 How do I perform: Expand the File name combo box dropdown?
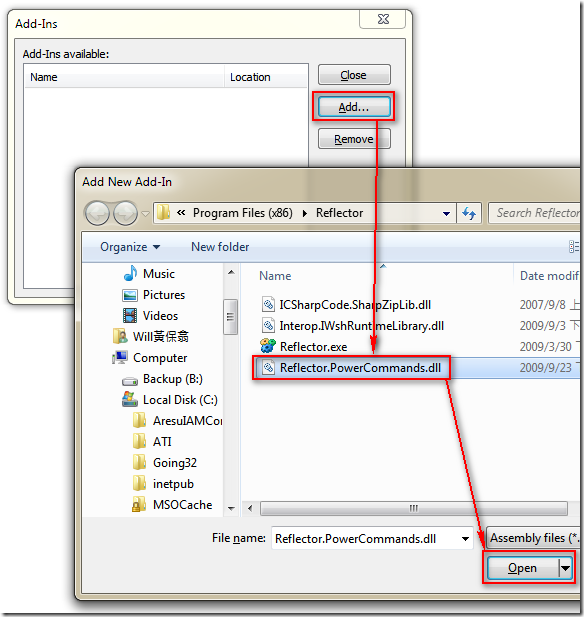click(465, 538)
